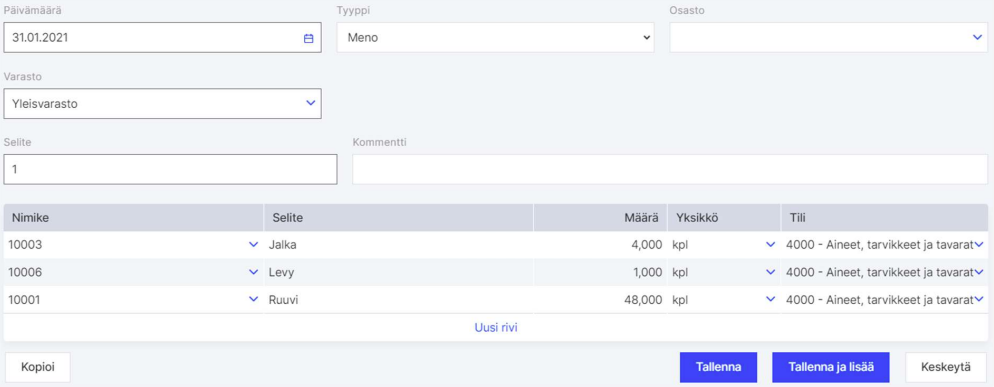Open unit chevron in the Jalka row

tap(771, 244)
